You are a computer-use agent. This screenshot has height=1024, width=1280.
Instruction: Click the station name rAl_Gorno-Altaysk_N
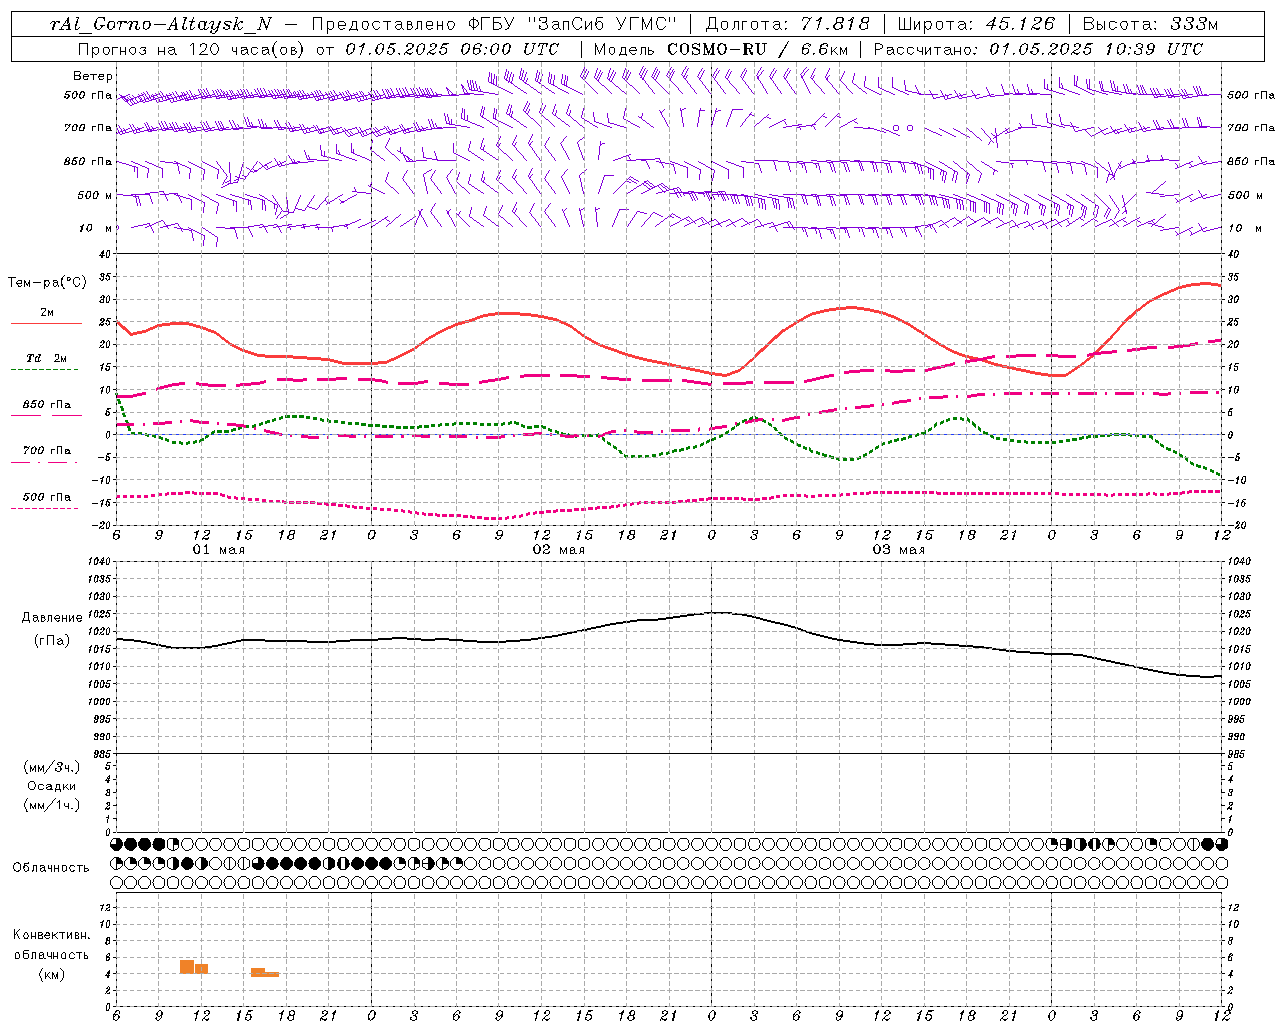click(x=160, y=24)
